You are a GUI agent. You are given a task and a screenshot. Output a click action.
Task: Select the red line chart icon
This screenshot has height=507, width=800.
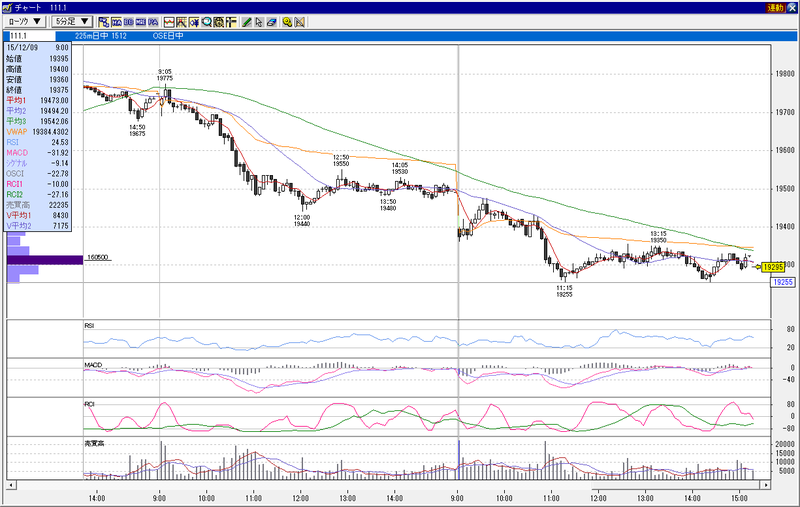point(169,22)
